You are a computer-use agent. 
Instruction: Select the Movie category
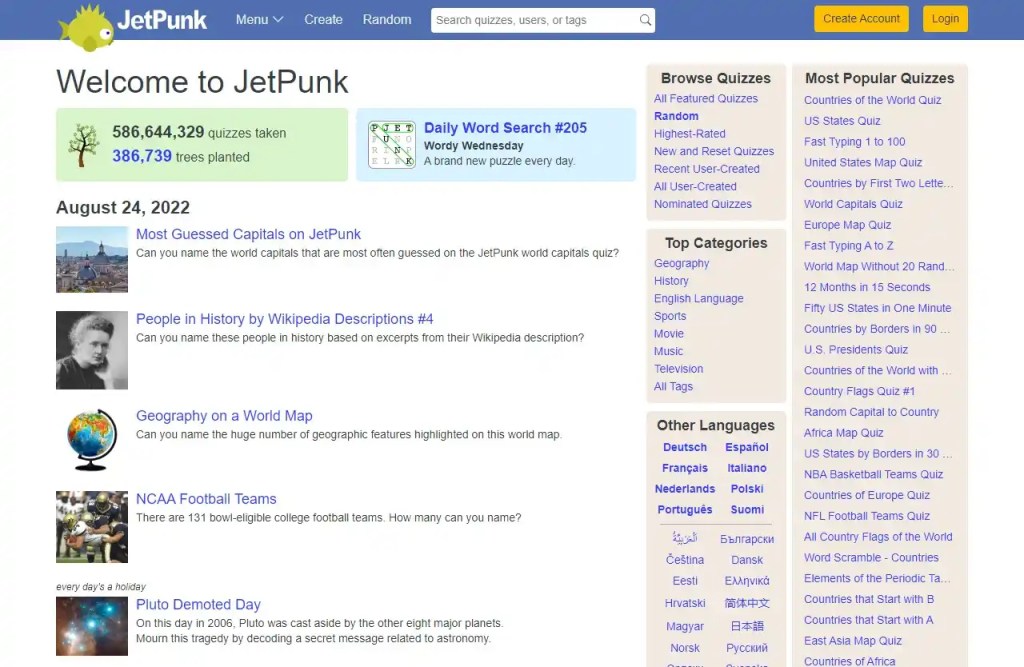(x=669, y=334)
